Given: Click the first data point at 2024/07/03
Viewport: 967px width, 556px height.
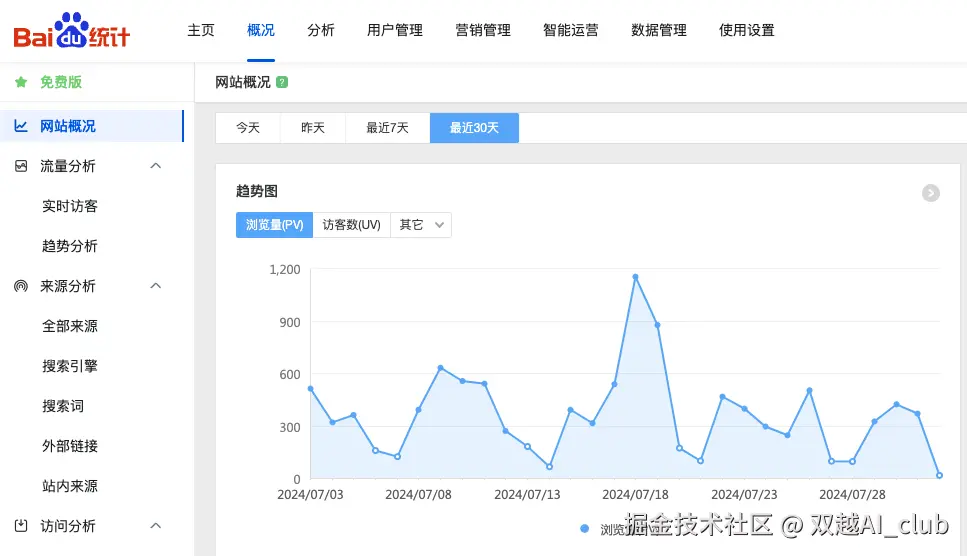Looking at the screenshot, I should (310, 389).
